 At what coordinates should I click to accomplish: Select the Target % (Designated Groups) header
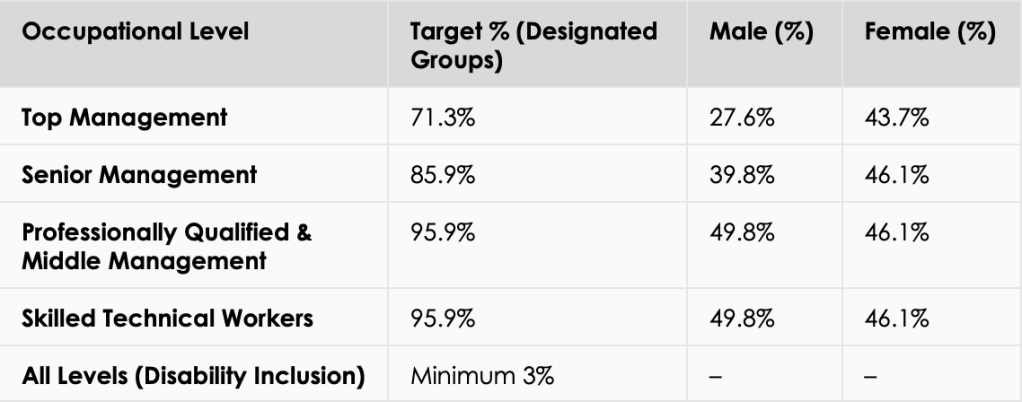533,46
